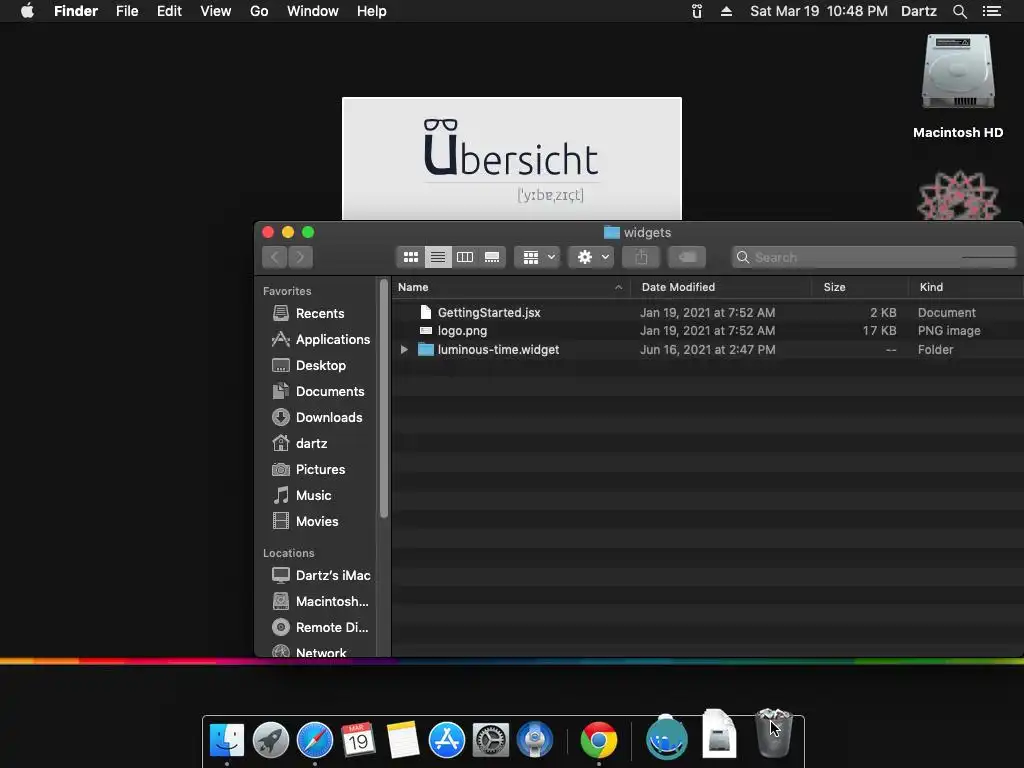Switch Finder to gallery view

492,257
